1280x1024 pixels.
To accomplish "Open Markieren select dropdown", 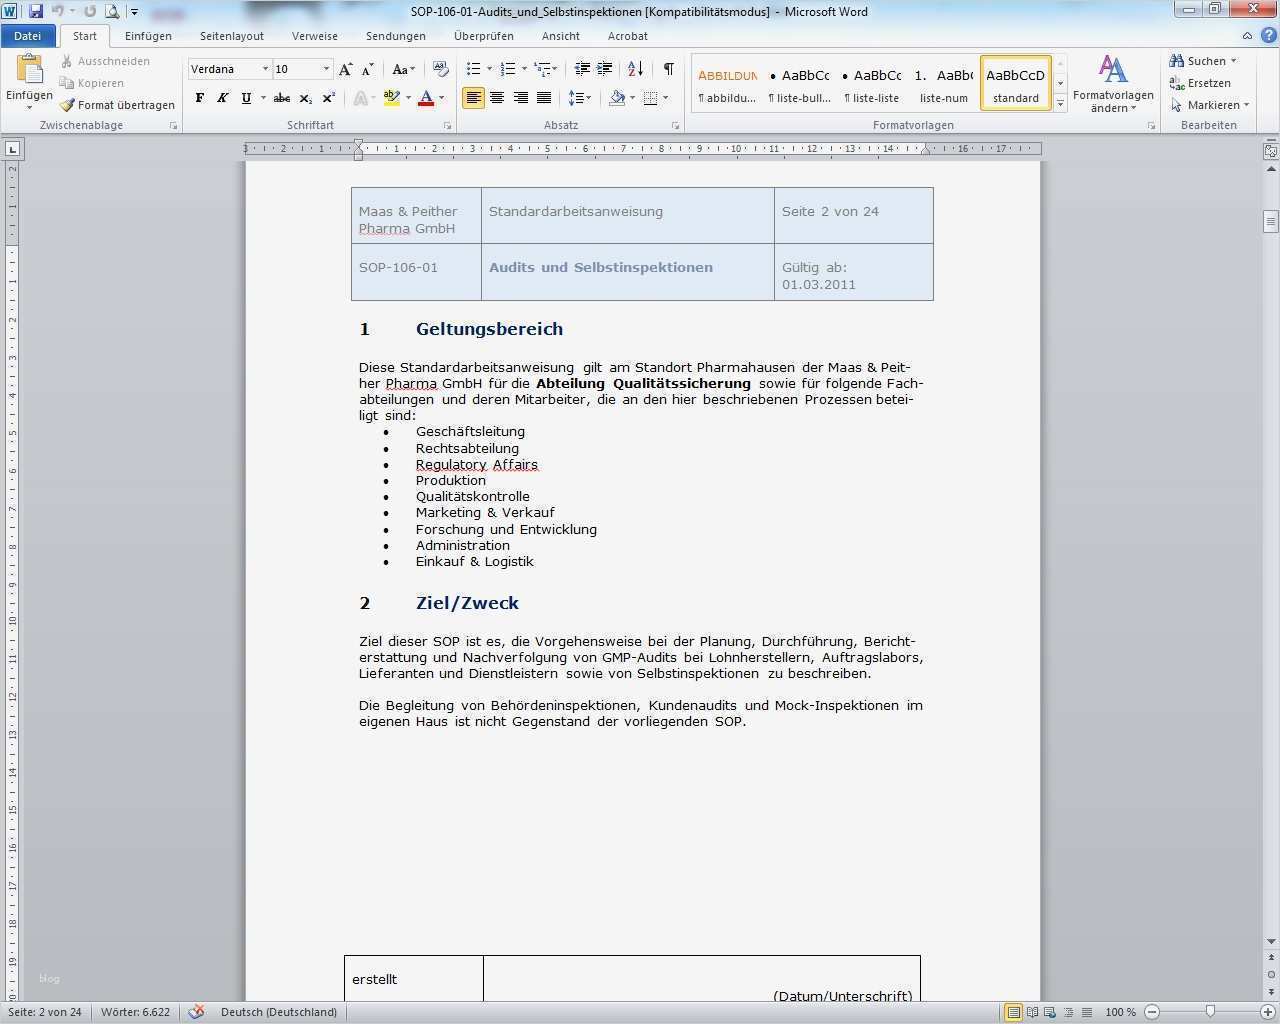I will pos(1210,105).
